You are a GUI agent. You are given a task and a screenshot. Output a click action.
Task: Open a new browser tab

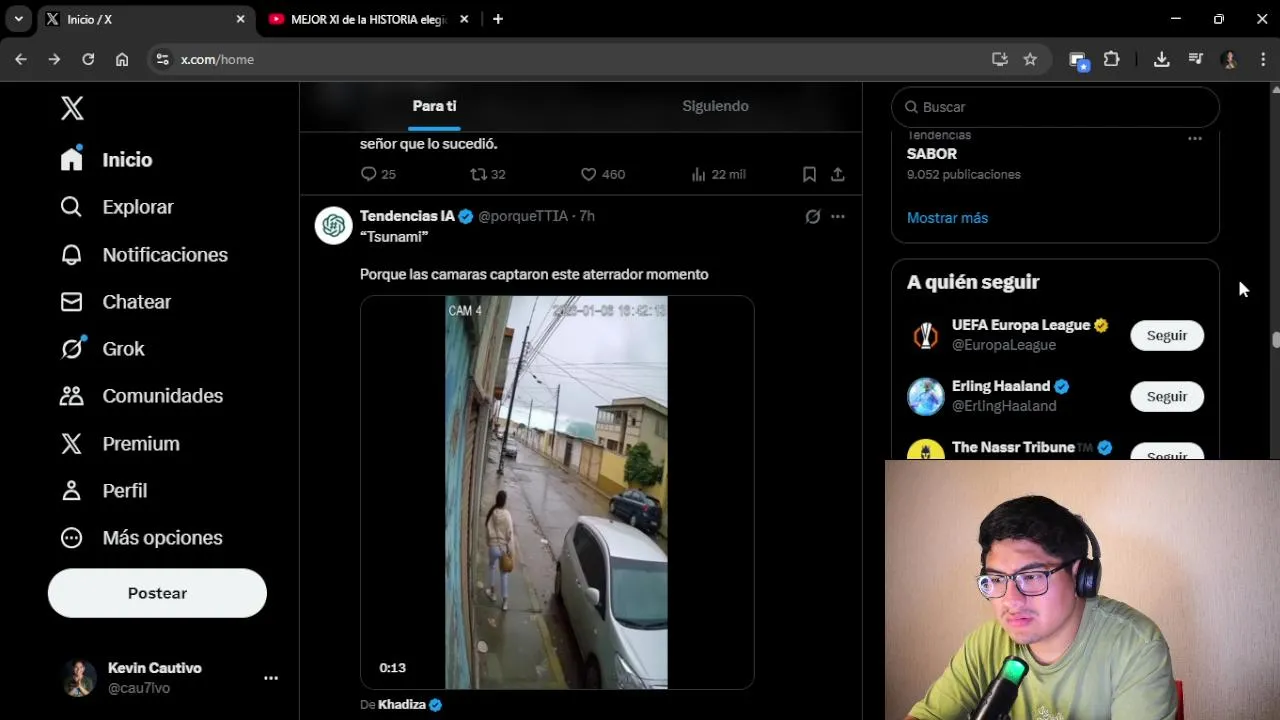[498, 19]
